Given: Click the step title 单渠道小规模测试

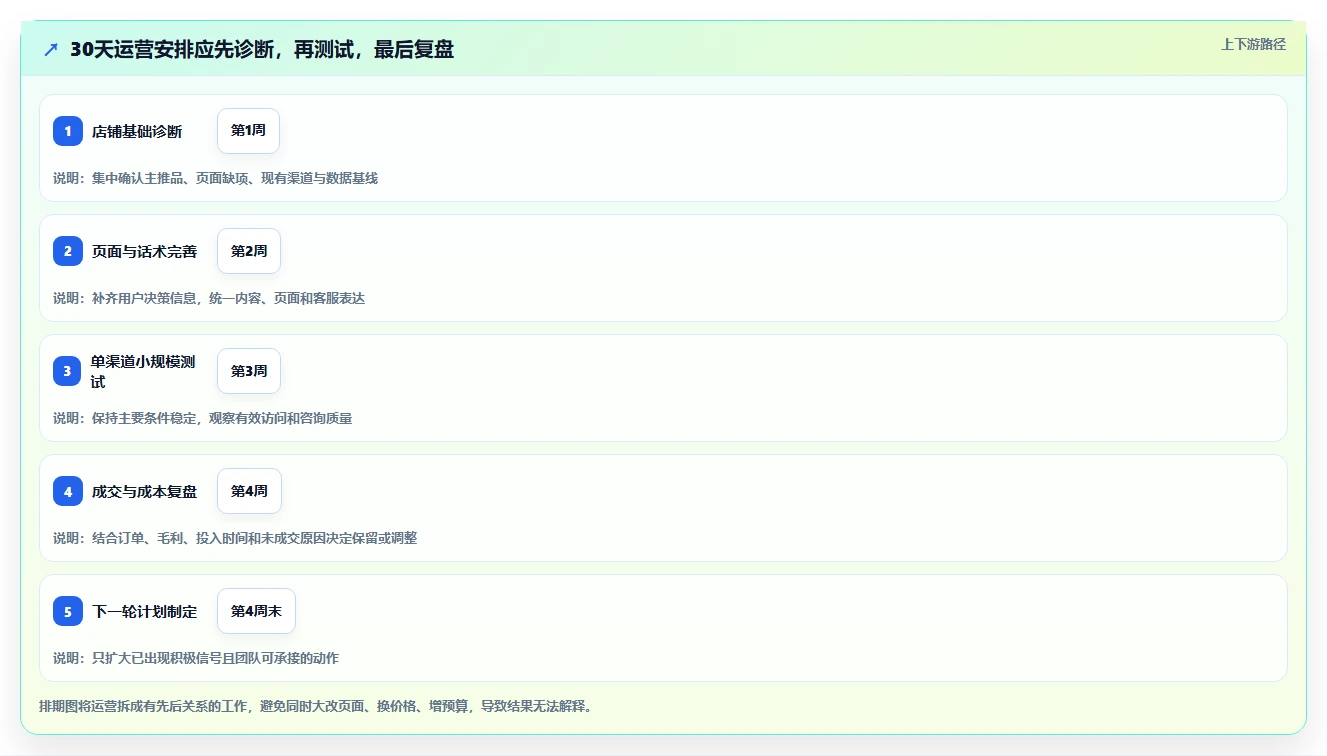Looking at the screenshot, I should 144,371.
